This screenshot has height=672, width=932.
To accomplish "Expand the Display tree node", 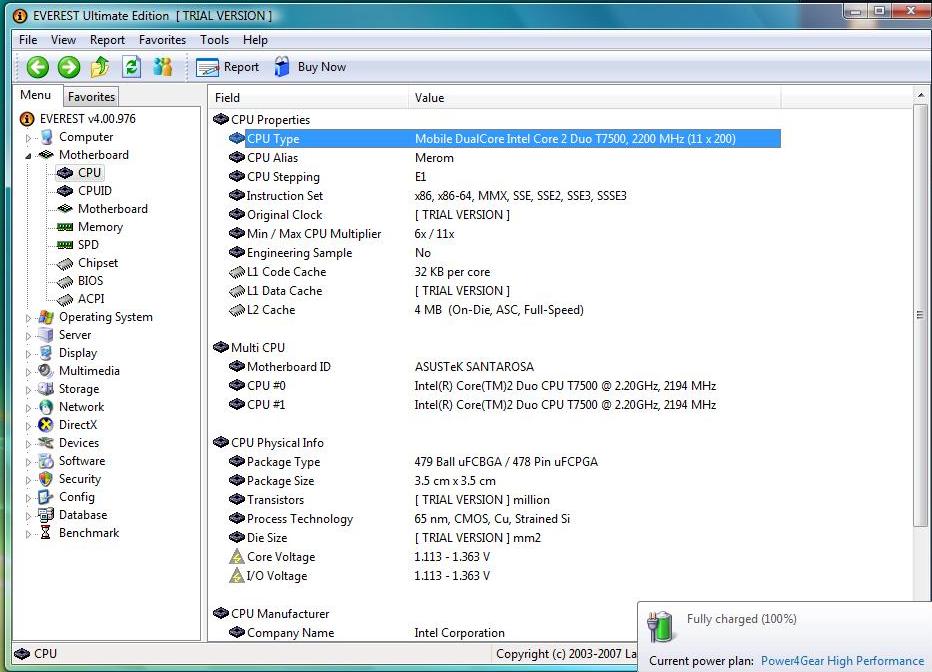I will pos(28,354).
